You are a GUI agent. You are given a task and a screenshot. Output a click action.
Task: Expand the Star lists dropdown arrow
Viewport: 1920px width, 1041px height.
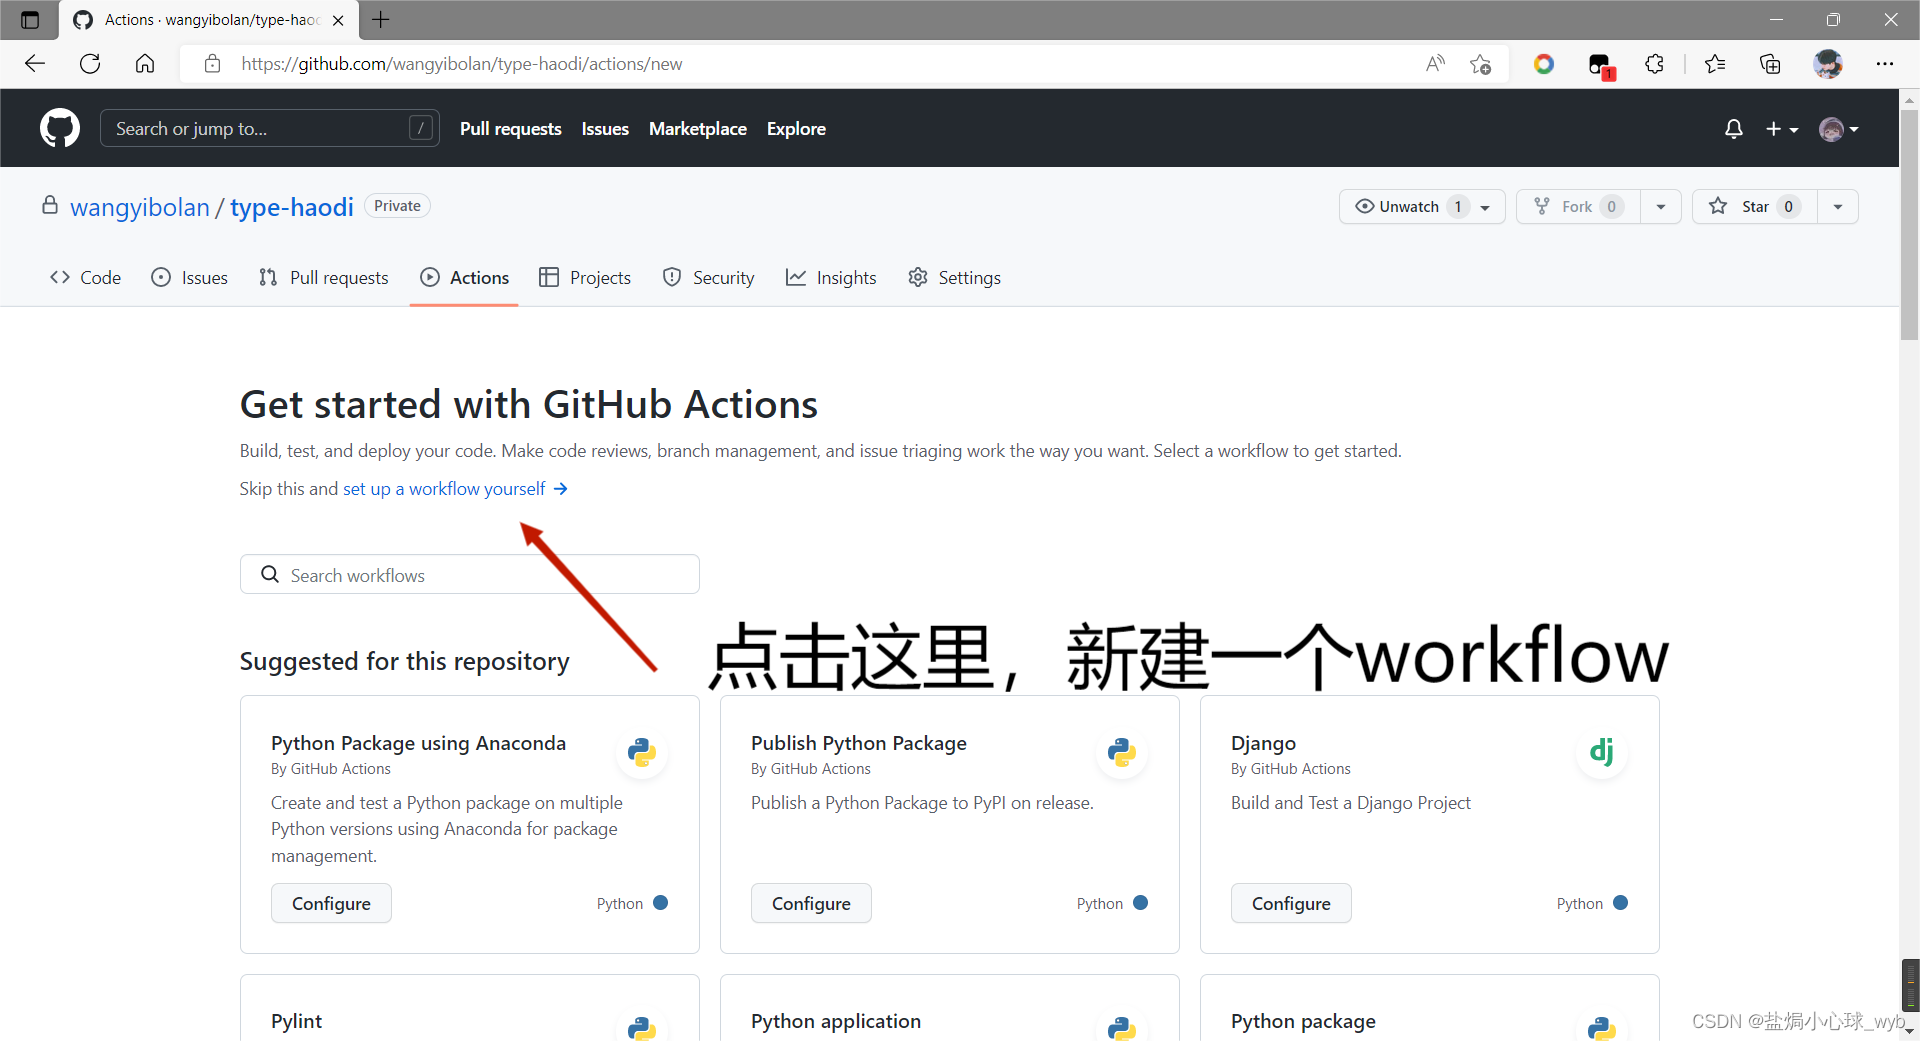tap(1838, 206)
